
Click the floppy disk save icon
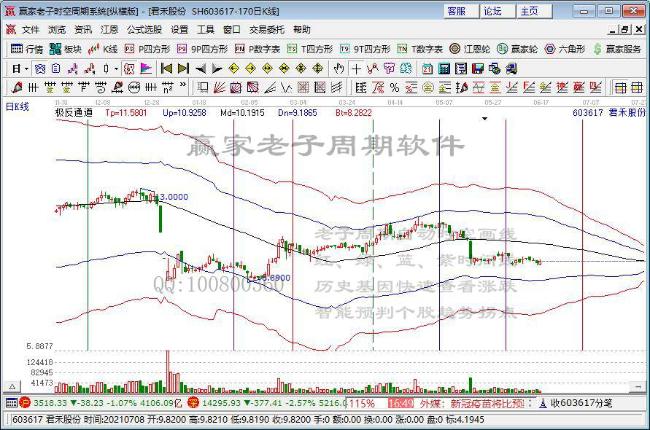[478, 68]
